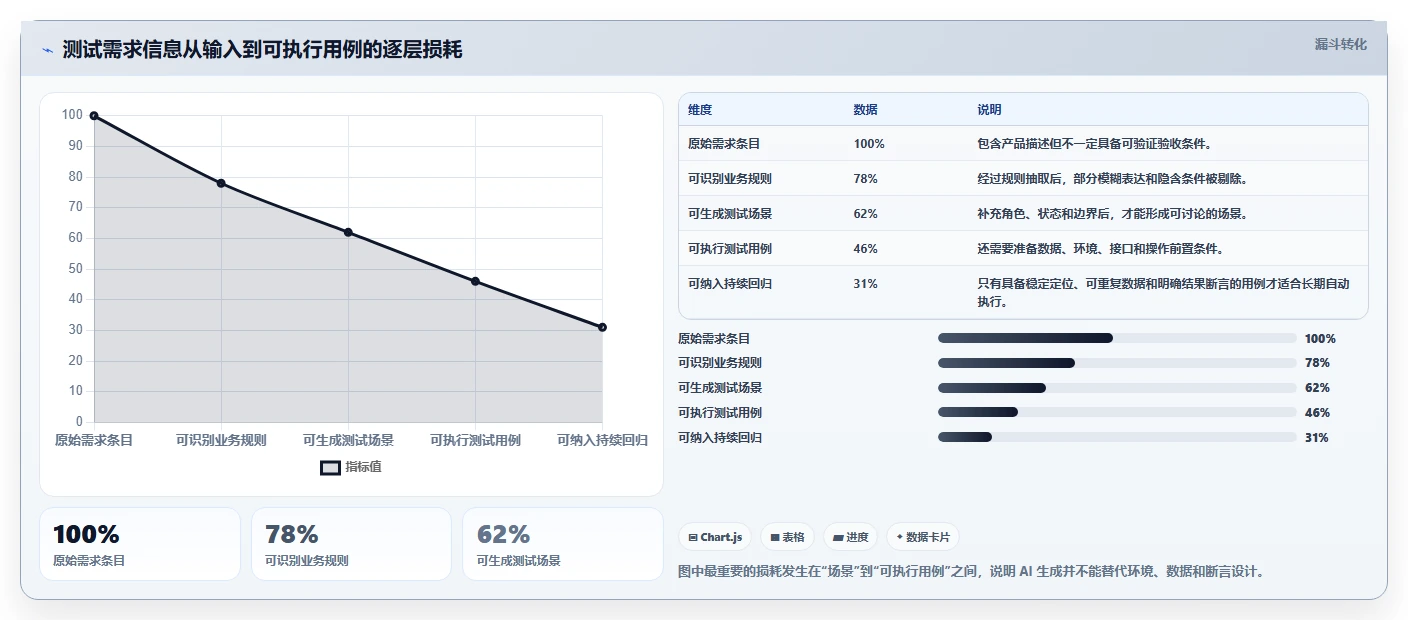Screen dimensions: 1408x620
Task: Click the chart point for 可纳入持续回归
Action: click(x=602, y=327)
